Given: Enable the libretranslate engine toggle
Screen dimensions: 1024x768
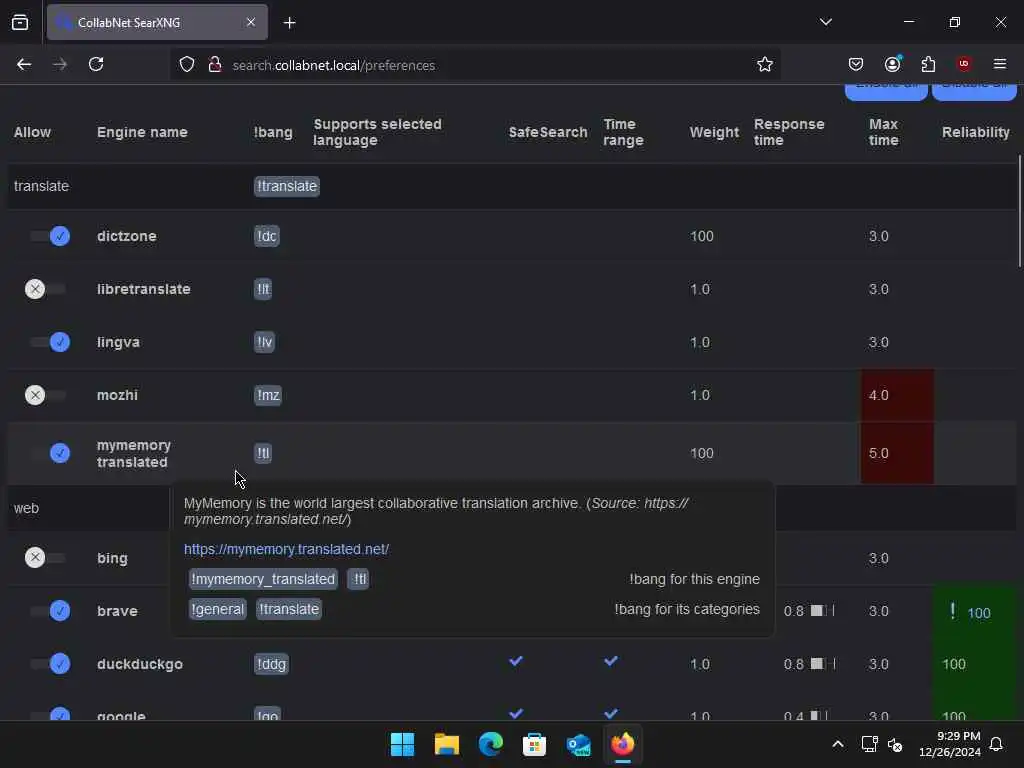Looking at the screenshot, I should (44, 289).
